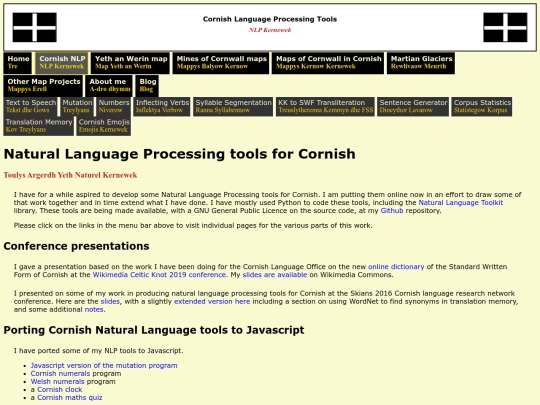
Task: Follow the 'extended version here' link
Action: 212,301
